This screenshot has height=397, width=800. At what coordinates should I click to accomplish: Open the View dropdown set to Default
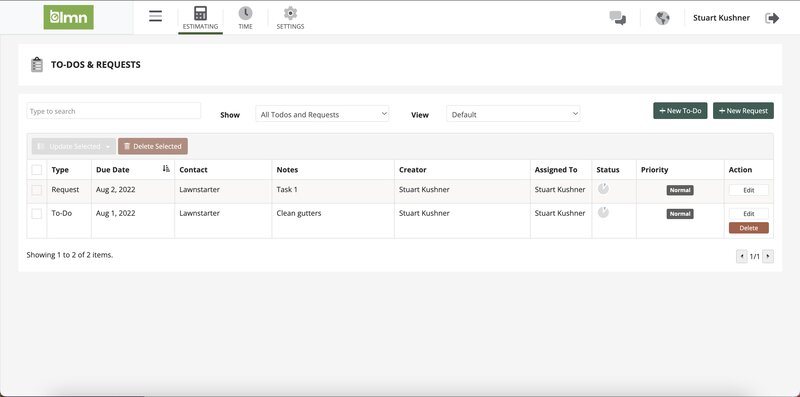(x=513, y=114)
